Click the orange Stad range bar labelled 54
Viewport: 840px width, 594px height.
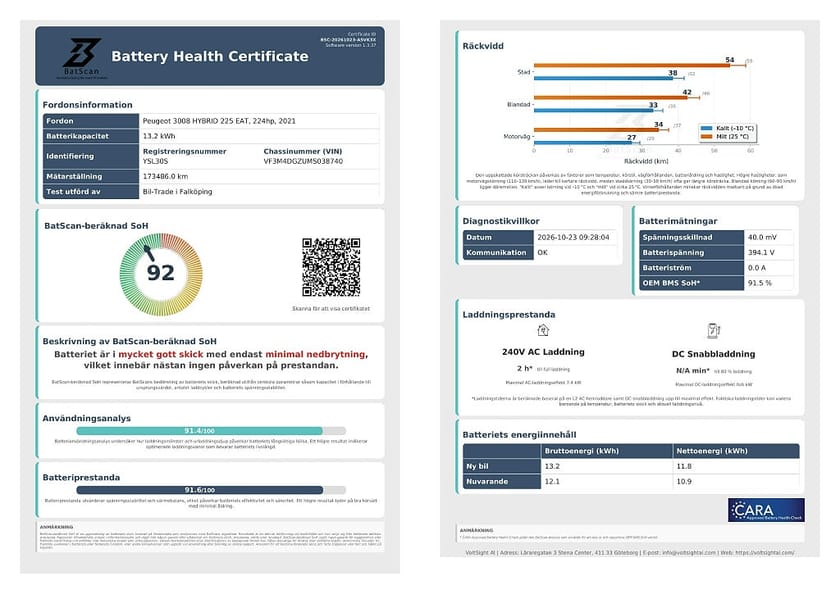632,65
